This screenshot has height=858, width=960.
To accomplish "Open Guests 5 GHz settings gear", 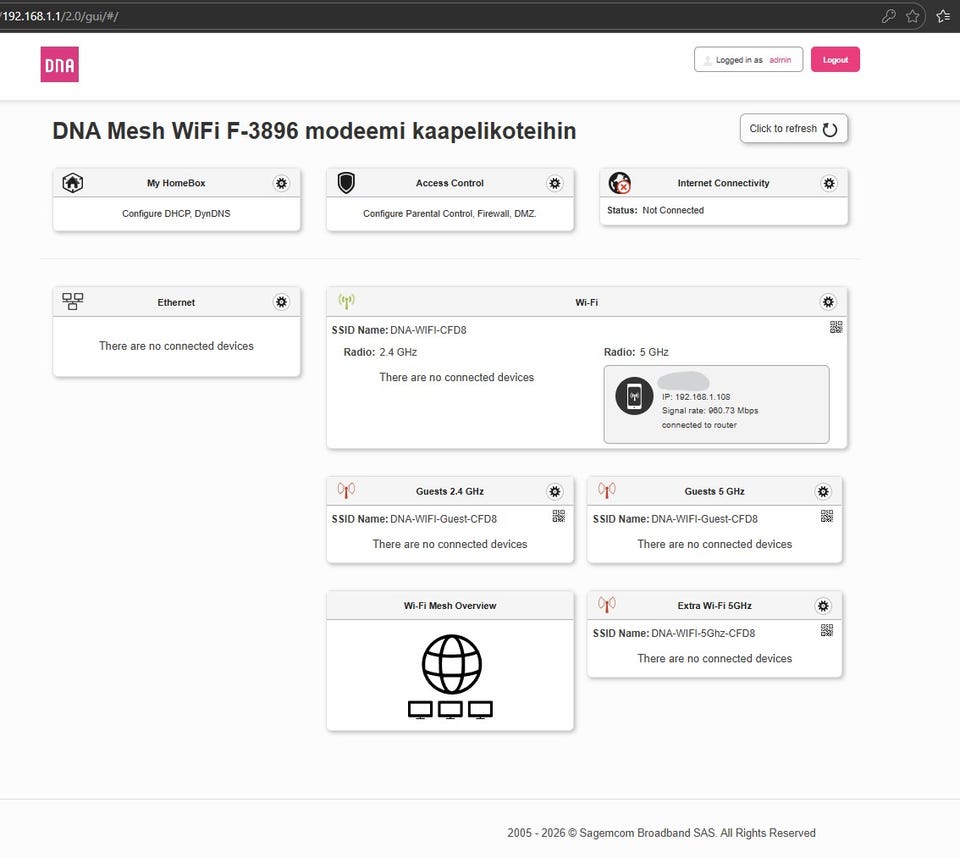I will [823, 492].
